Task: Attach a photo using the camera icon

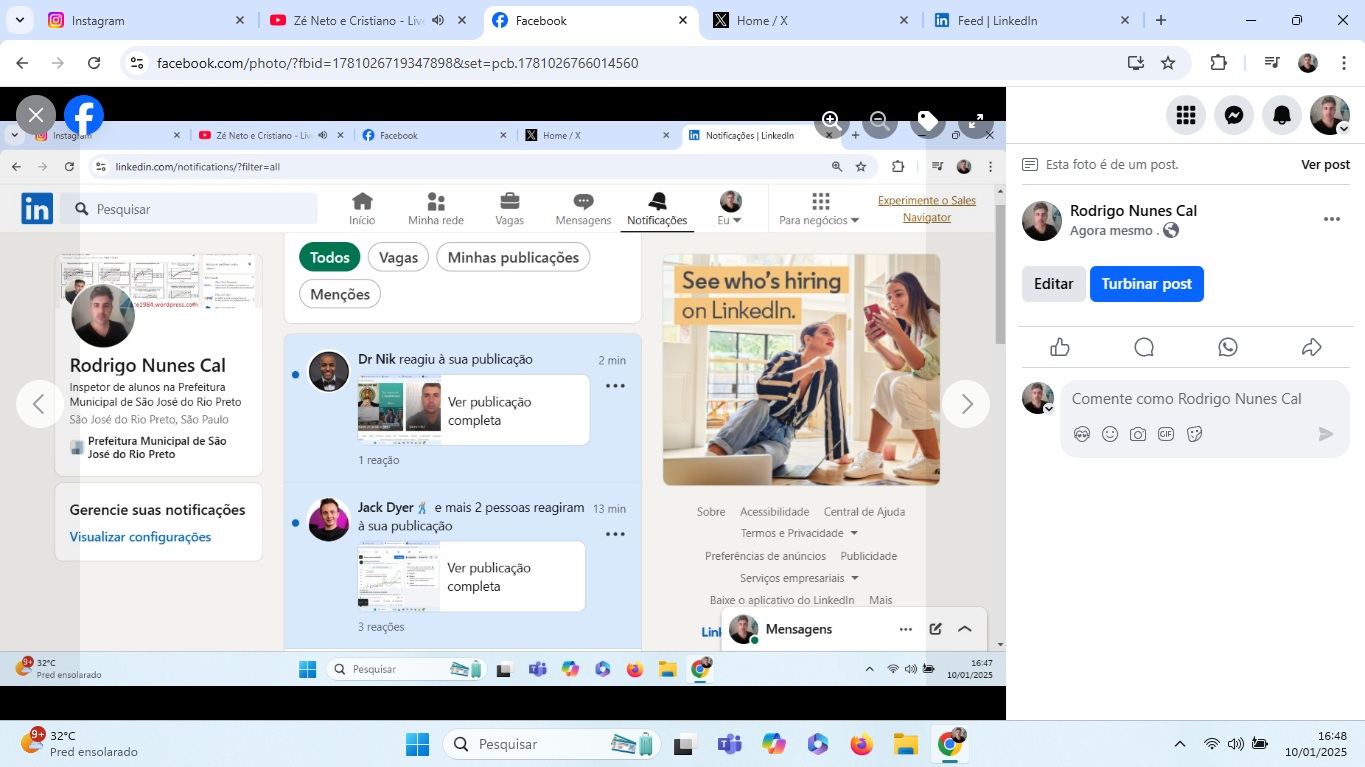Action: pyautogui.click(x=1138, y=434)
